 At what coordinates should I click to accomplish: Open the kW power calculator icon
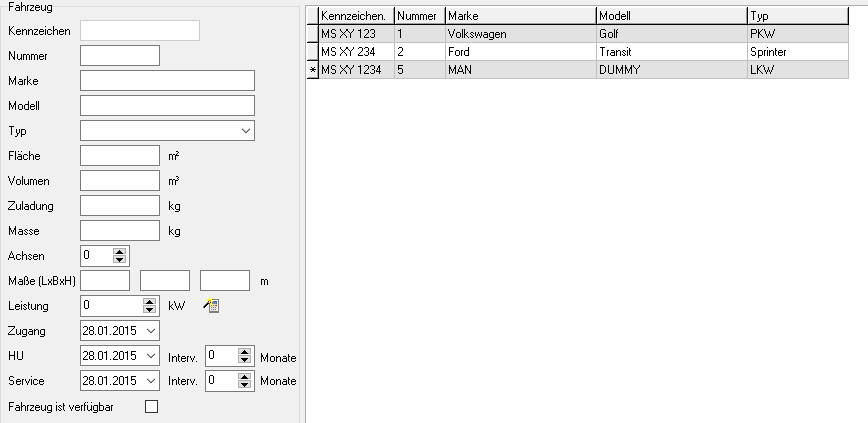(211, 305)
